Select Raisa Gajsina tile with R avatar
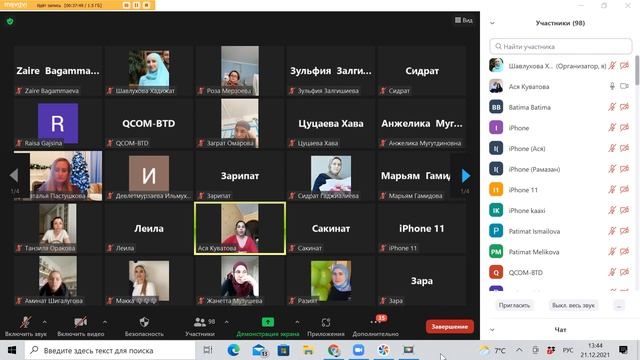 tap(58, 123)
